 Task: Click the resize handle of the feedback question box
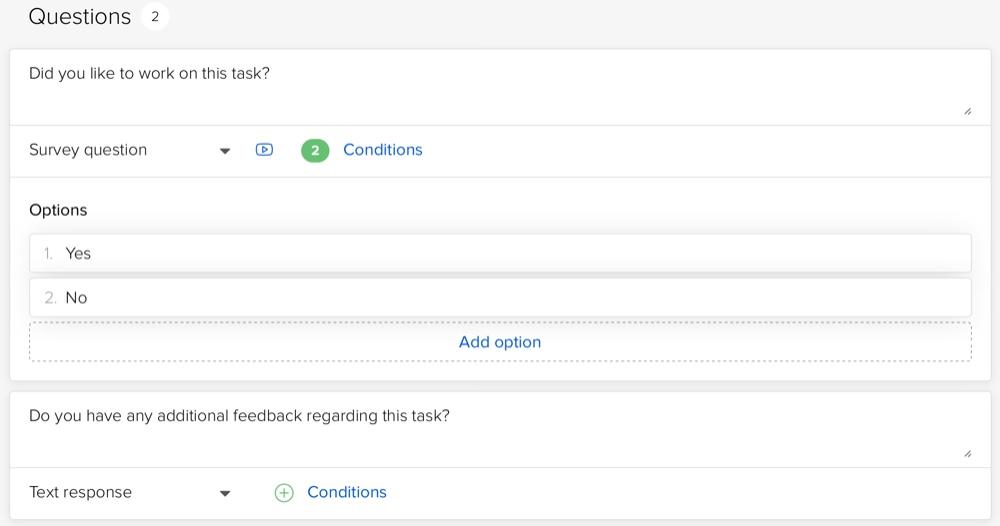967,454
